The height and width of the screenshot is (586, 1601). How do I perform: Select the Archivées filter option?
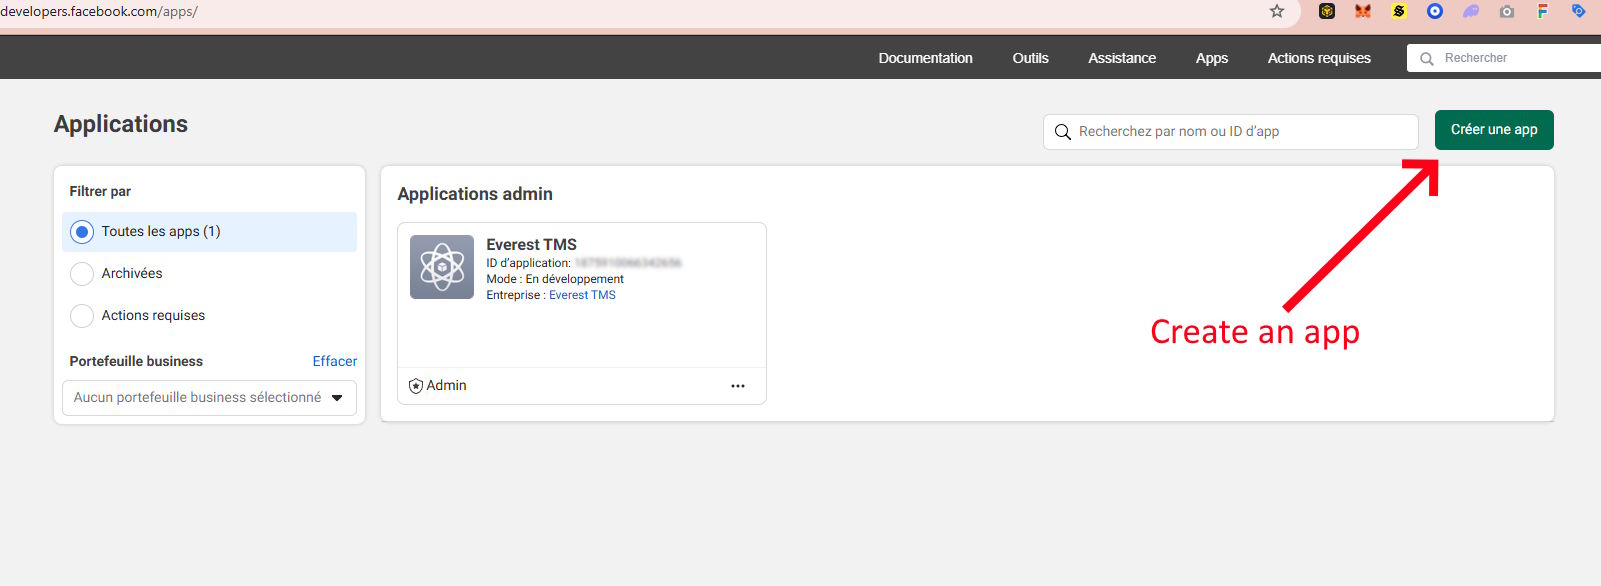click(x=82, y=274)
